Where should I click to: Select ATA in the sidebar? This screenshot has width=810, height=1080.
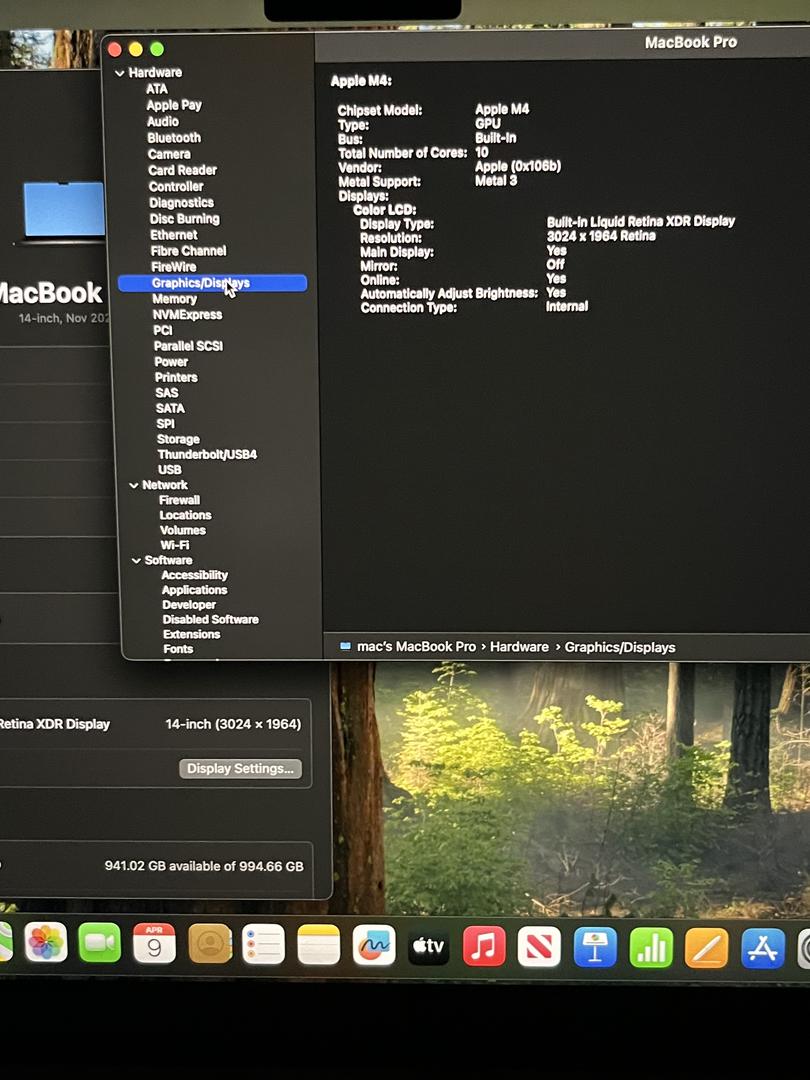(156, 89)
